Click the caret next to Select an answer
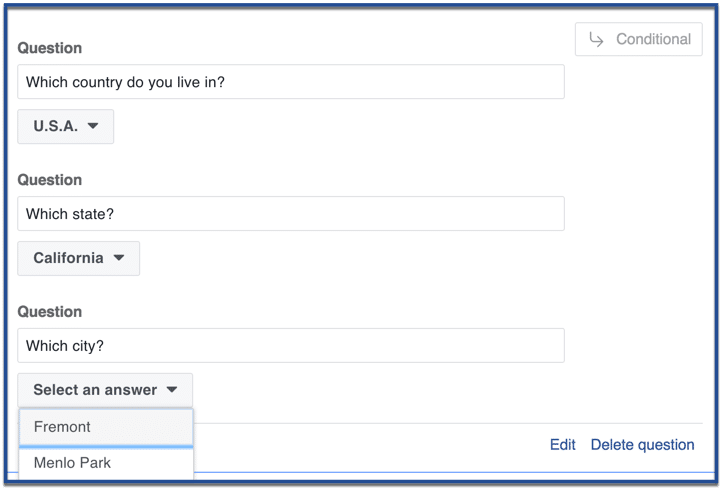722x488 pixels. [172, 390]
